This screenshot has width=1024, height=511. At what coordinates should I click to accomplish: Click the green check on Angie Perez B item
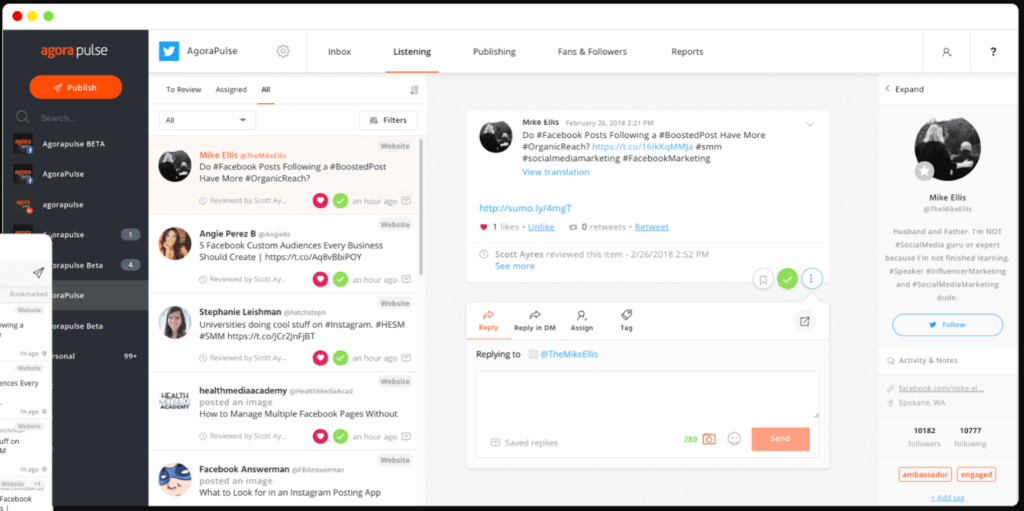[x=340, y=280]
